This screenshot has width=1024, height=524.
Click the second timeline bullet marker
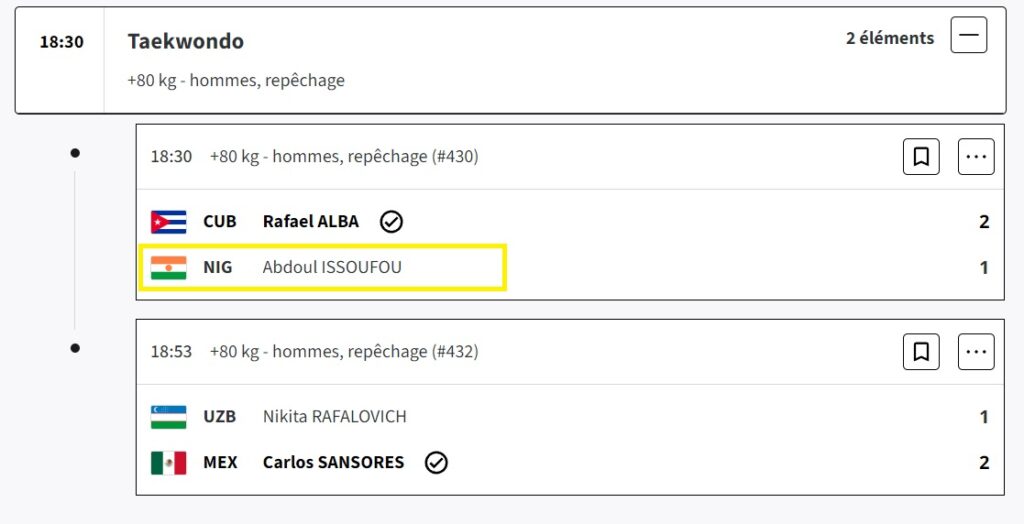point(75,348)
